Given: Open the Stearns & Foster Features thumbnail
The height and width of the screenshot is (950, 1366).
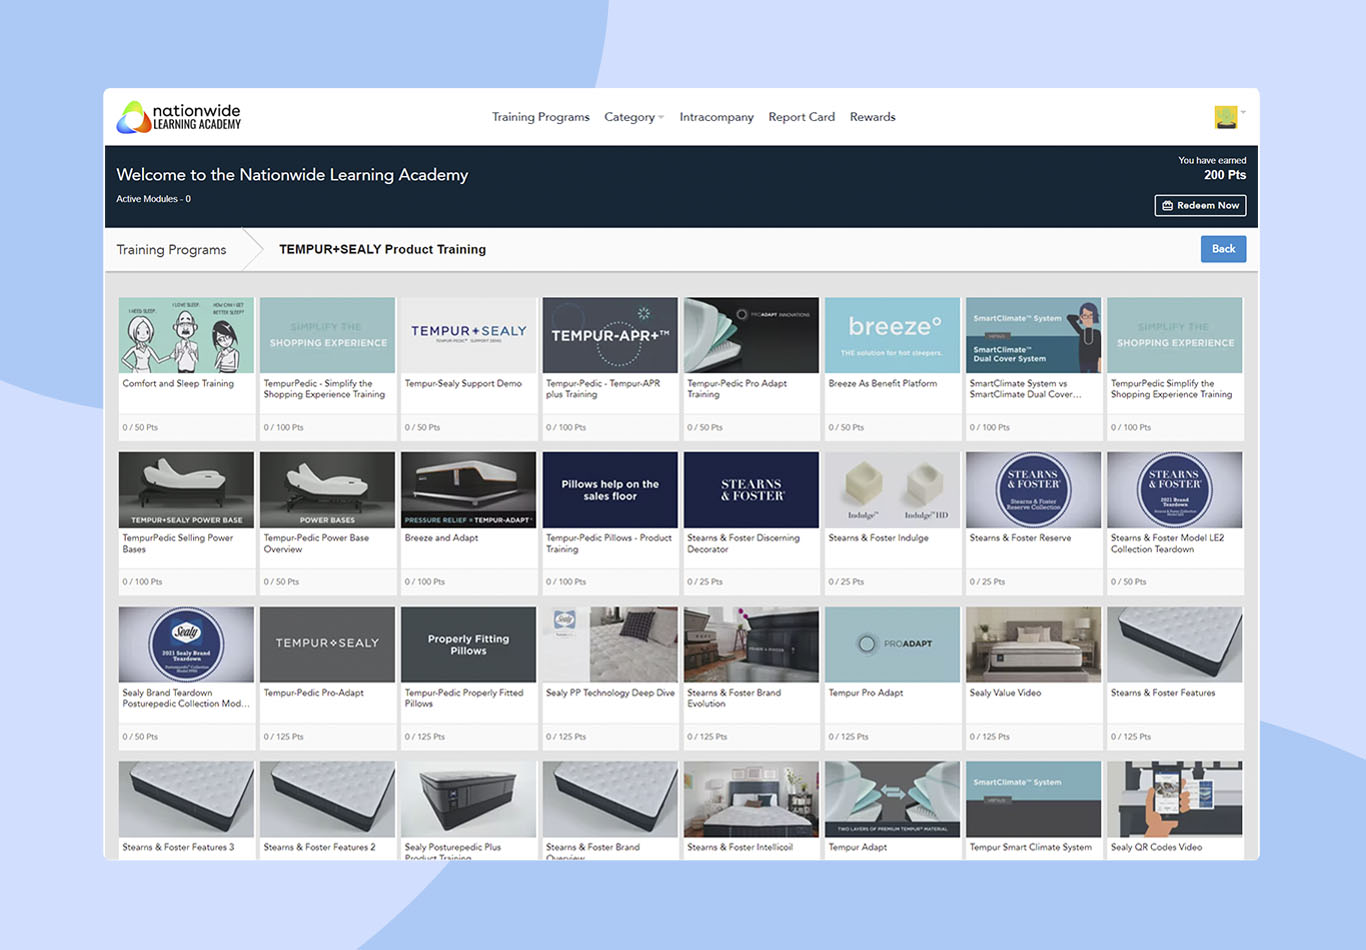Looking at the screenshot, I should pos(1175,644).
